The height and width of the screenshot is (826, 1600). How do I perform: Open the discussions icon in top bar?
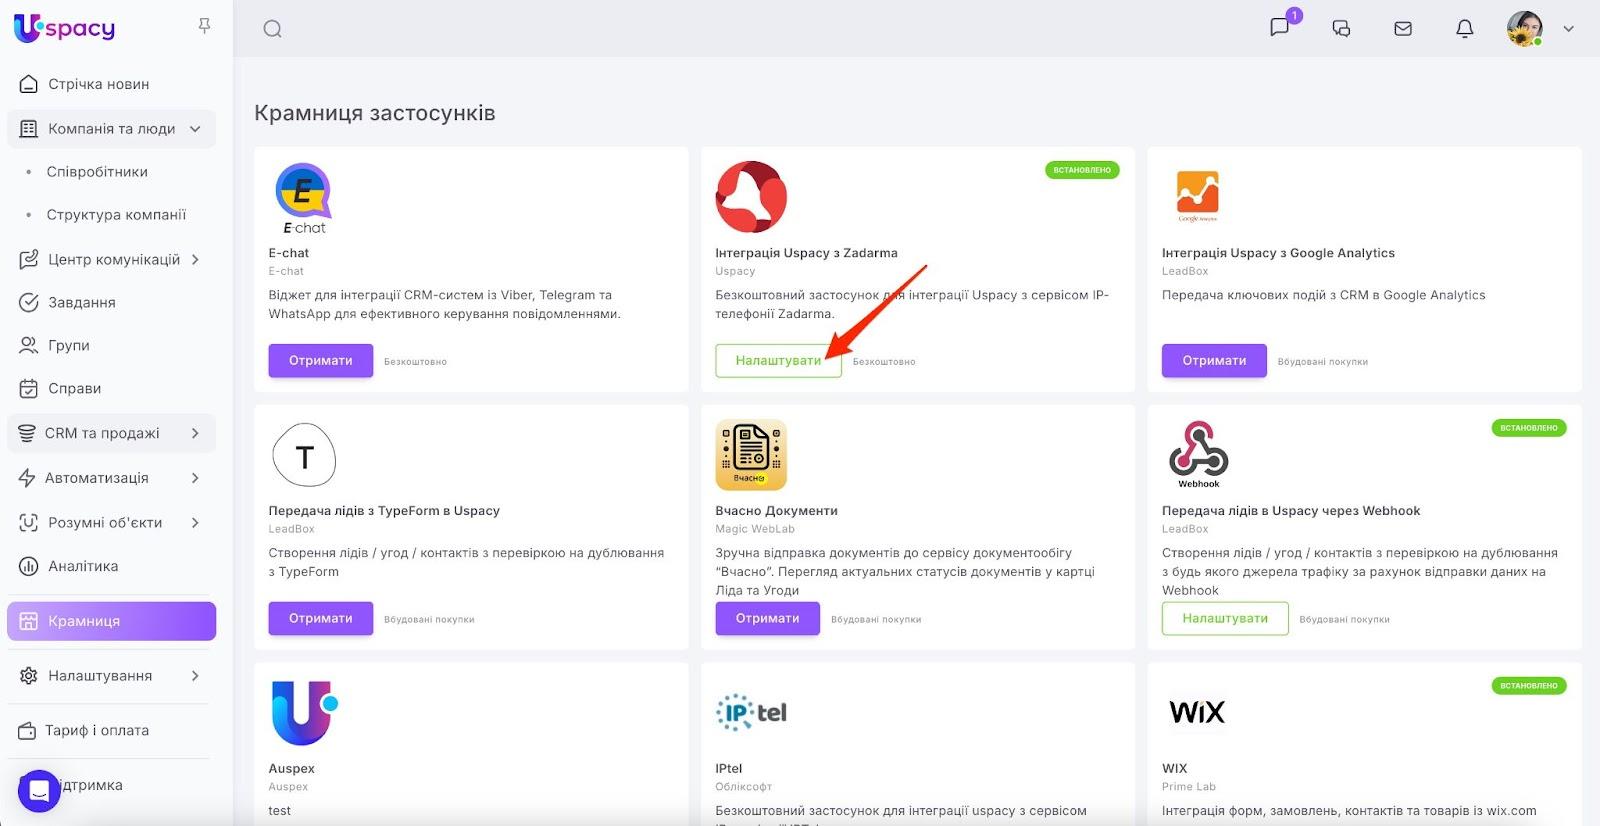tap(1341, 29)
